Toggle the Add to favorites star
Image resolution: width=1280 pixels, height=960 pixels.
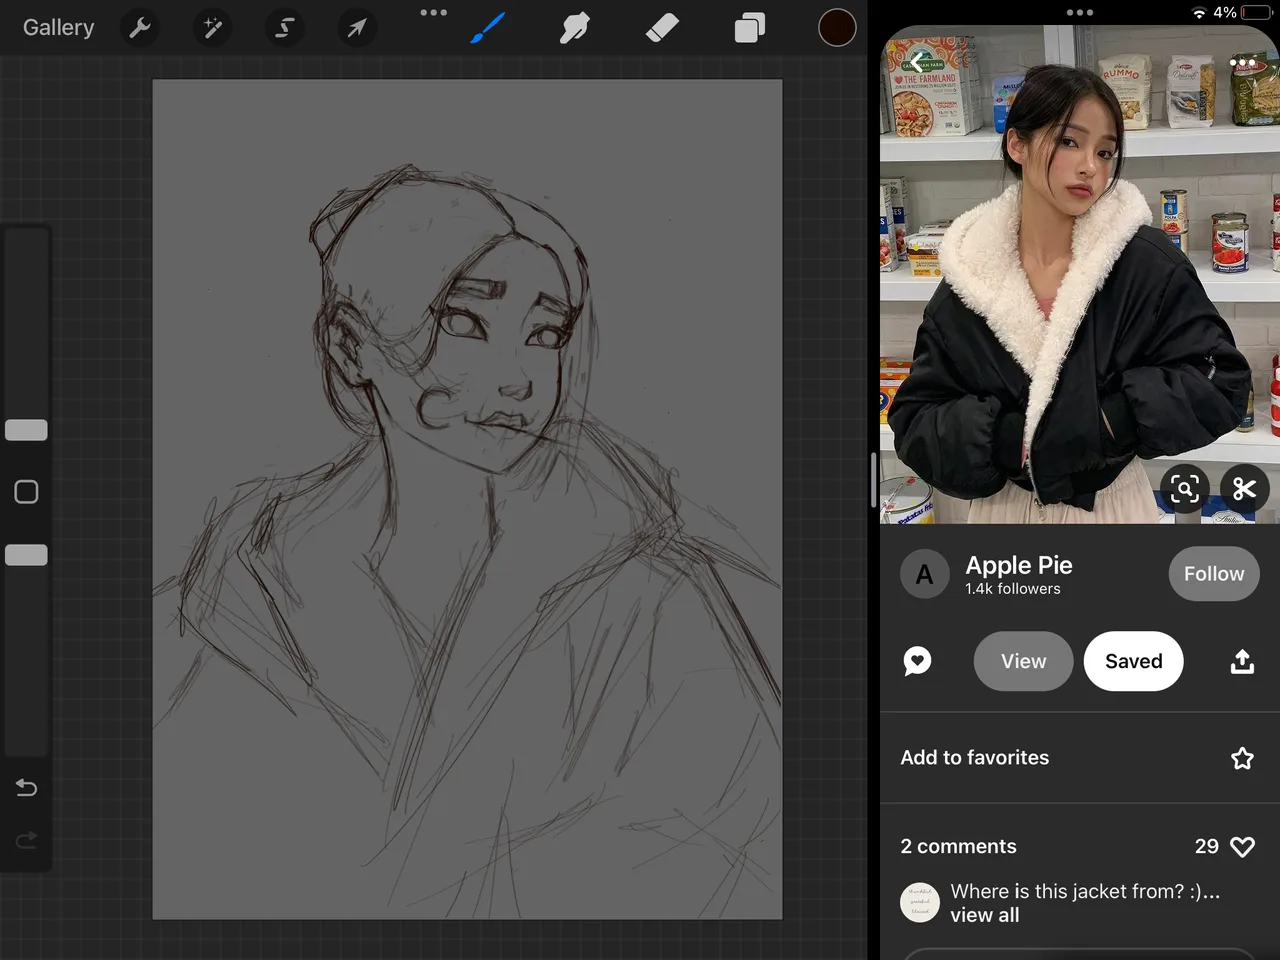(x=1242, y=758)
